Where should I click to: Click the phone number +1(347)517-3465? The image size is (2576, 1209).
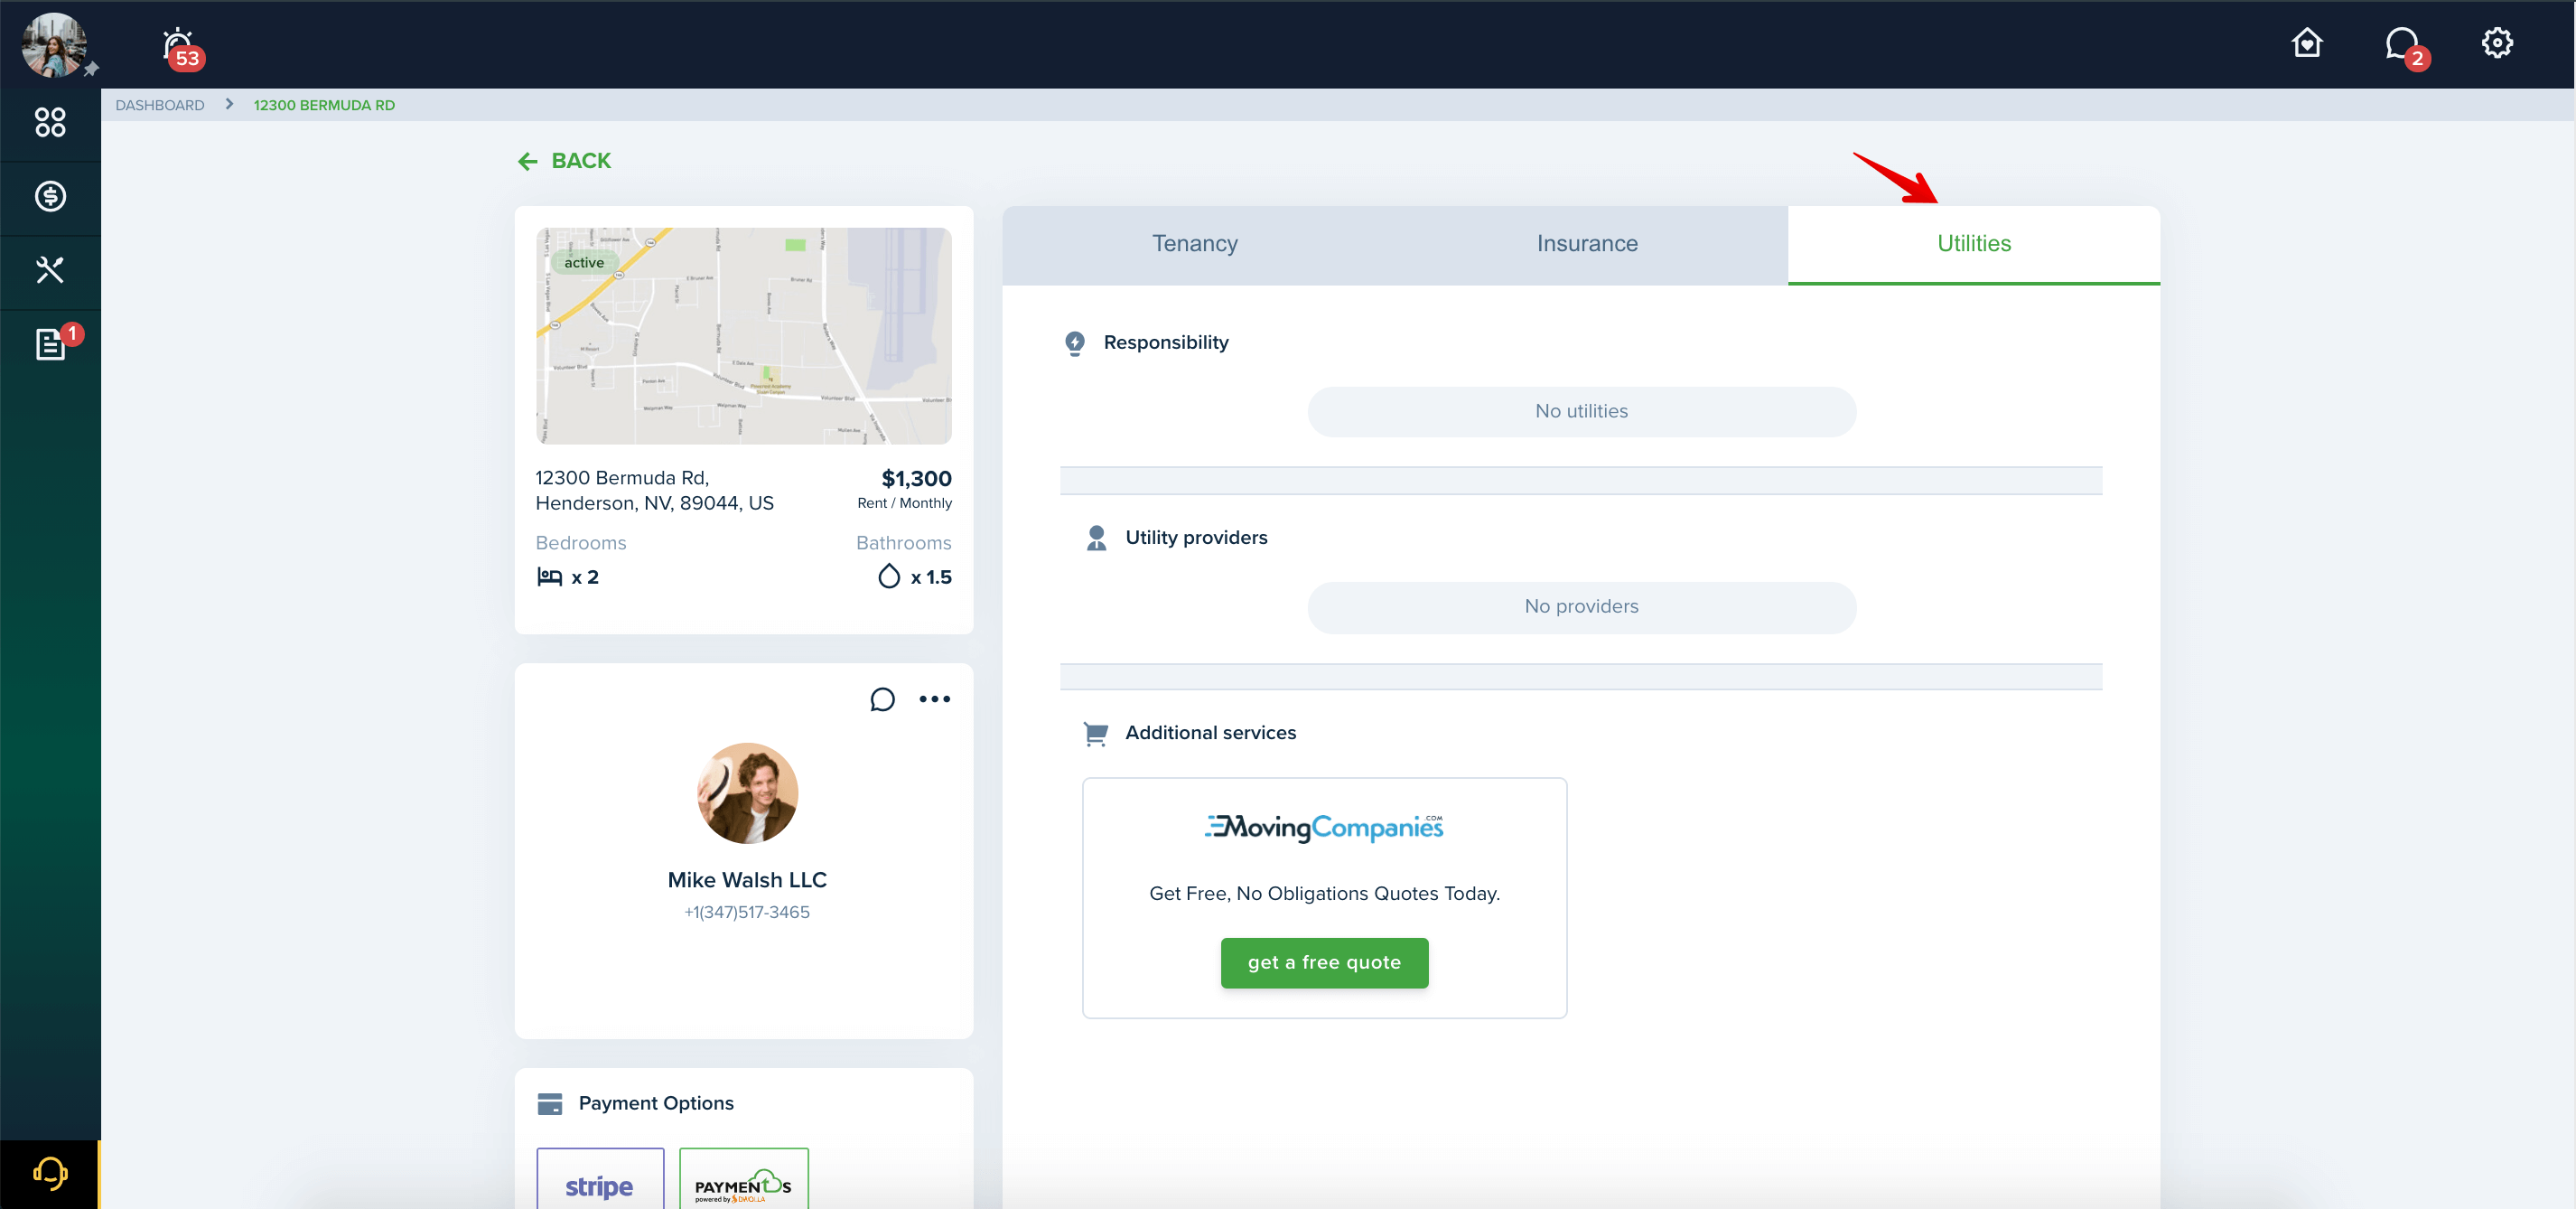(x=747, y=912)
